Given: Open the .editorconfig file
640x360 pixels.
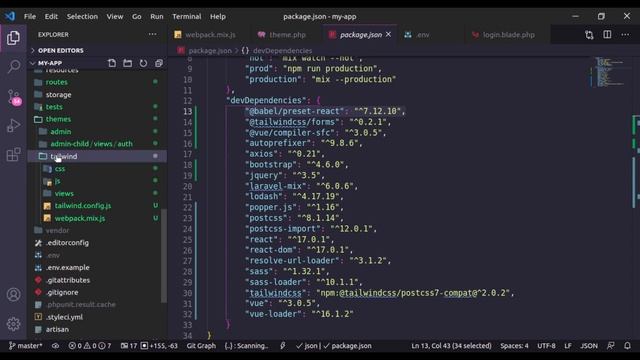Looking at the screenshot, I should tap(97, 243).
